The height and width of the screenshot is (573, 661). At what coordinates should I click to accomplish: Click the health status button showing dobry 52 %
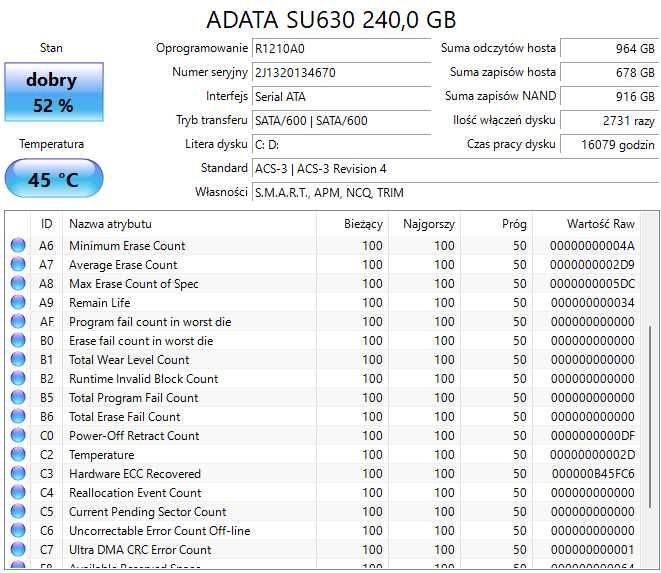click(54, 92)
